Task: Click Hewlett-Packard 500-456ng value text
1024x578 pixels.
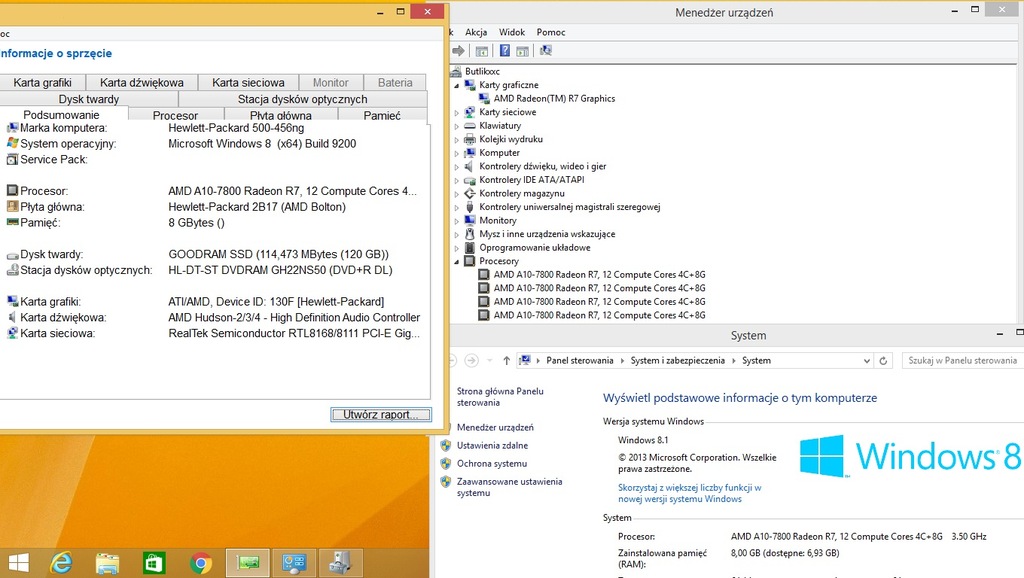Action: coord(236,128)
